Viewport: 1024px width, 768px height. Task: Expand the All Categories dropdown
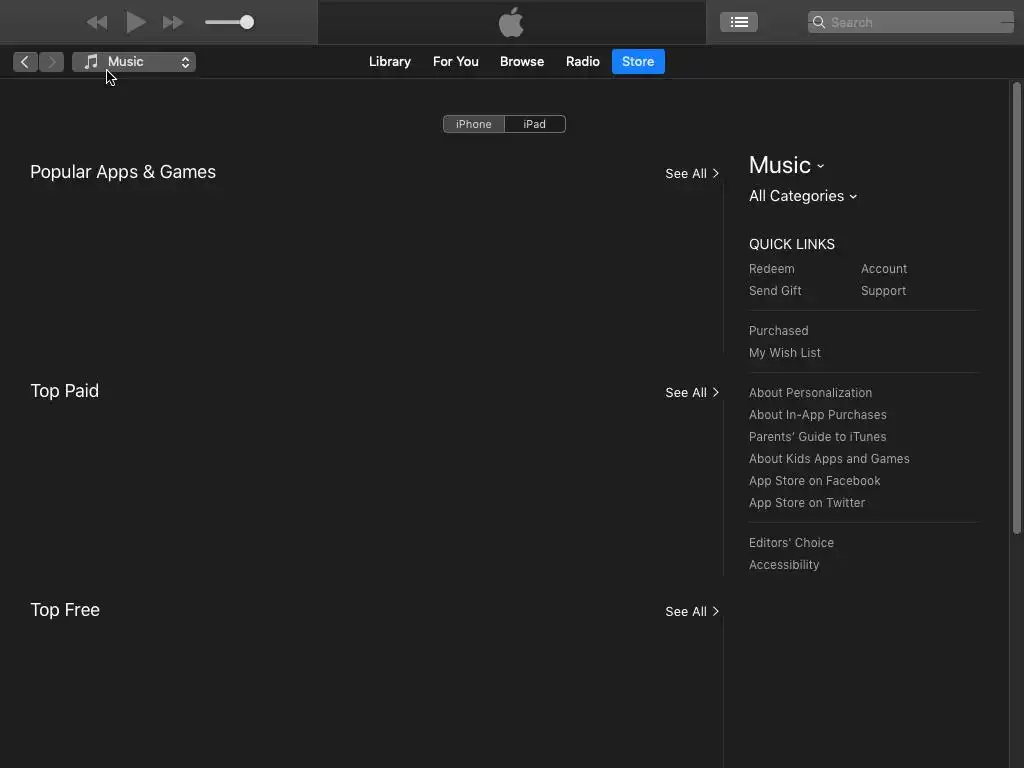click(x=803, y=196)
